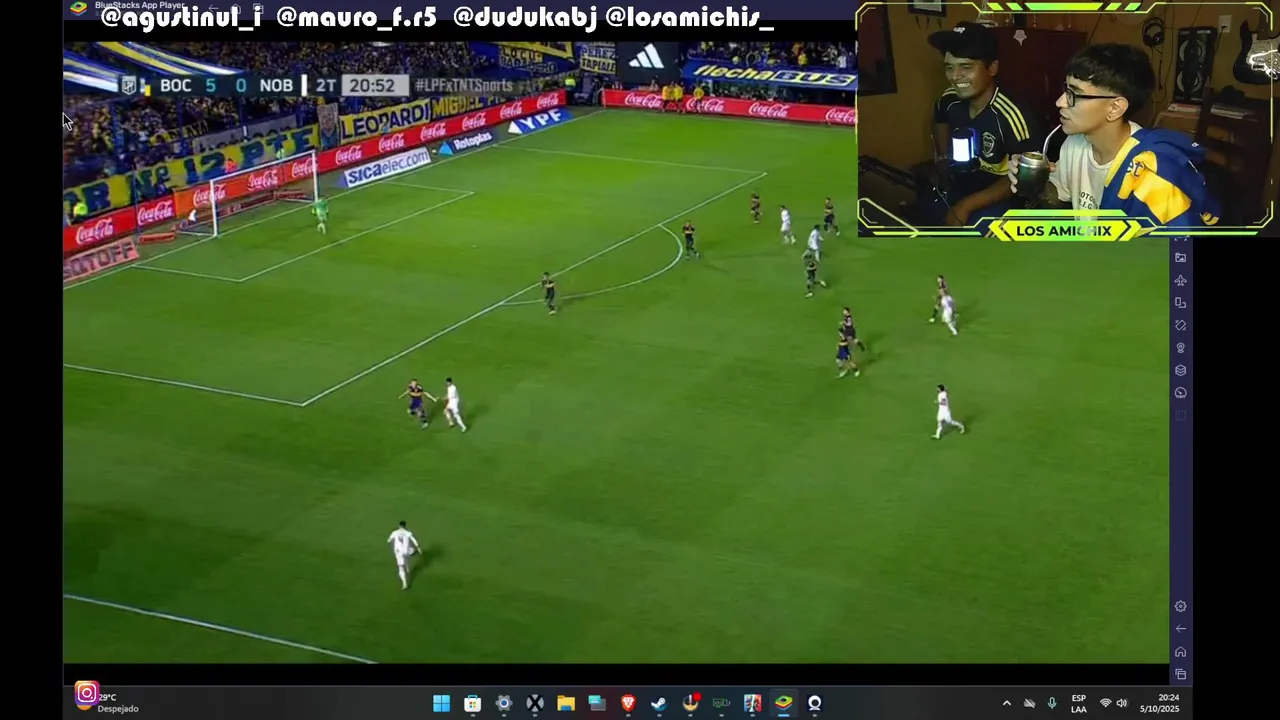Screen dimensions: 1280x720
Task: Open Steam from taskbar
Action: pos(659,703)
